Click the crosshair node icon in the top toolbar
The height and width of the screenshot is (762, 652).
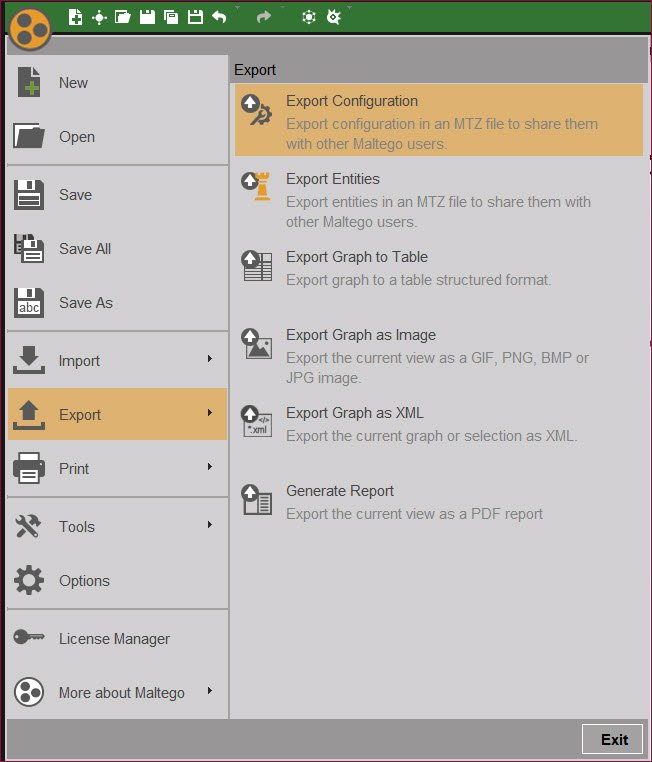click(99, 18)
